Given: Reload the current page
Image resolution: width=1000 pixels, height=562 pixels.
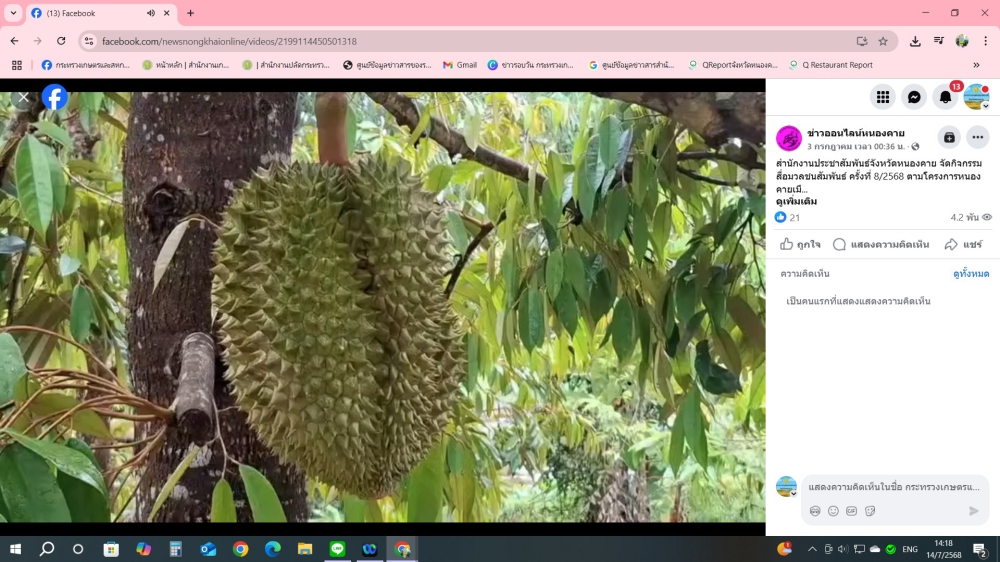Looking at the screenshot, I should coord(61,41).
